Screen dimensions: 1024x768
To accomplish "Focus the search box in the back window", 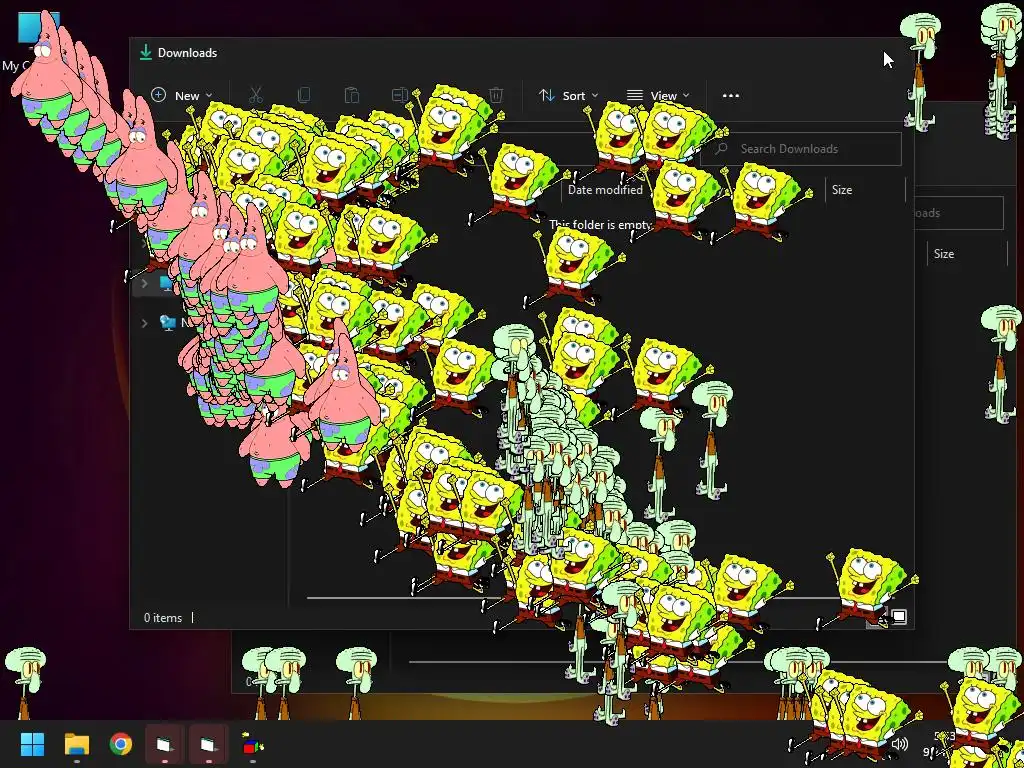I will coord(958,213).
